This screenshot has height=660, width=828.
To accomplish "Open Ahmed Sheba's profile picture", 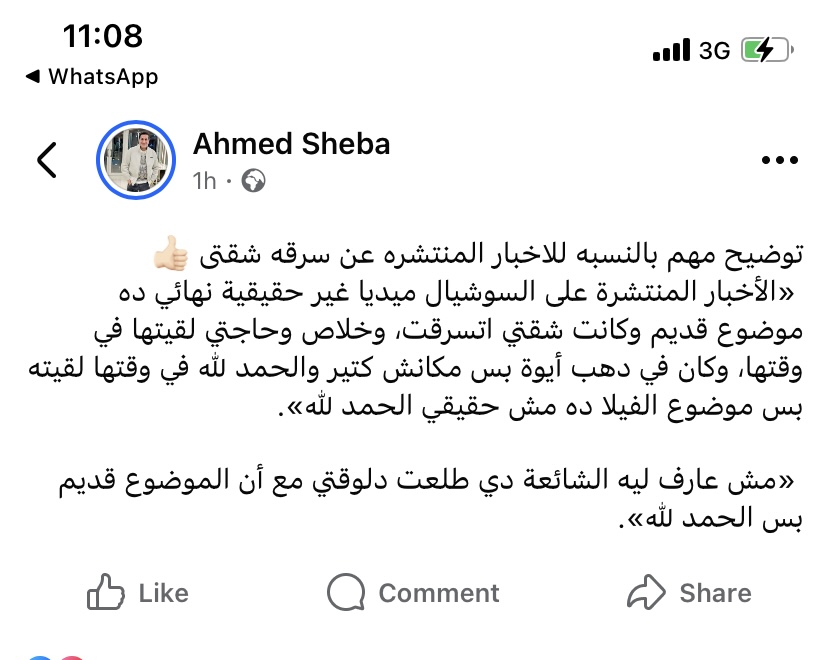I will click(136, 160).
